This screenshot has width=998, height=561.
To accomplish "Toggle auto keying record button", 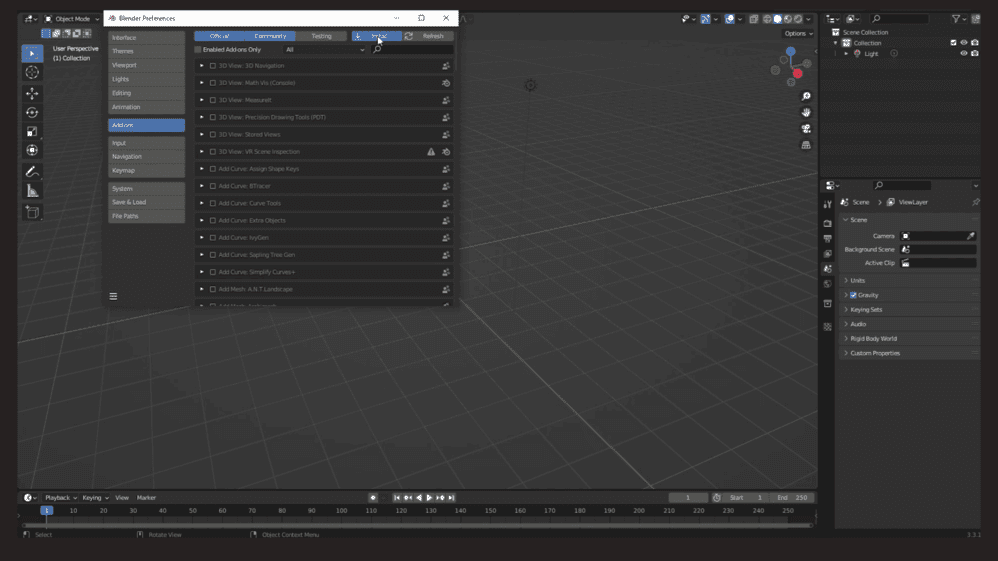I will [373, 498].
